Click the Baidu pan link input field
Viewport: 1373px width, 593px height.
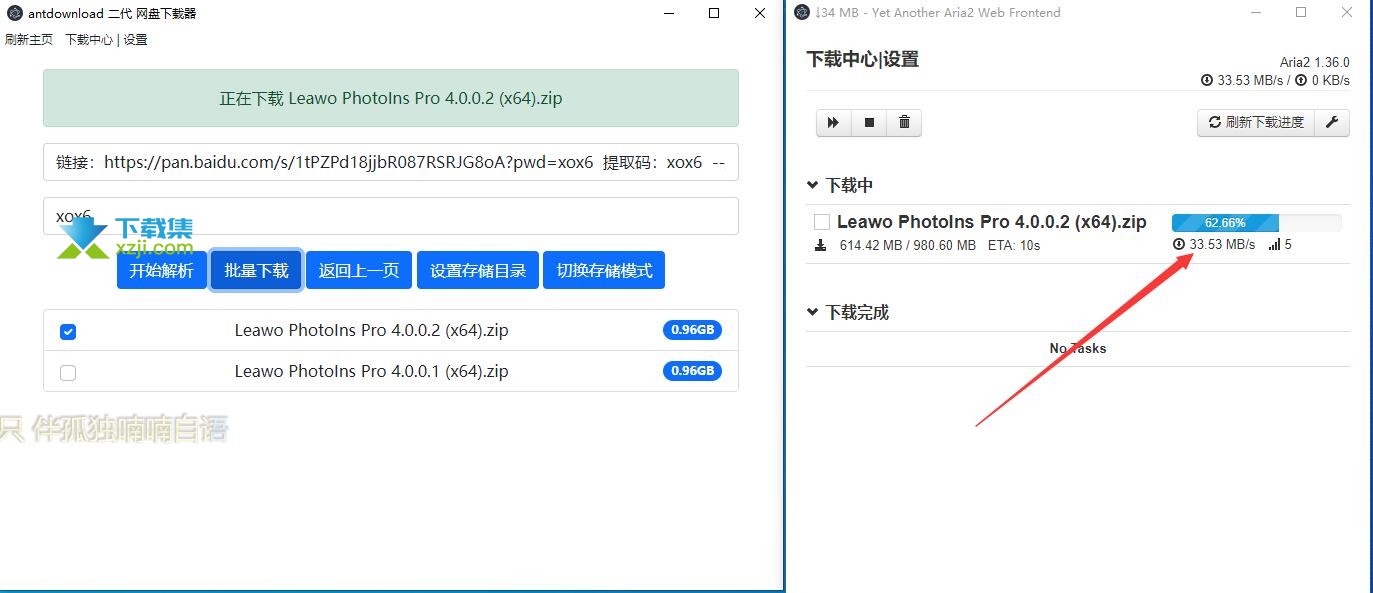[391, 162]
